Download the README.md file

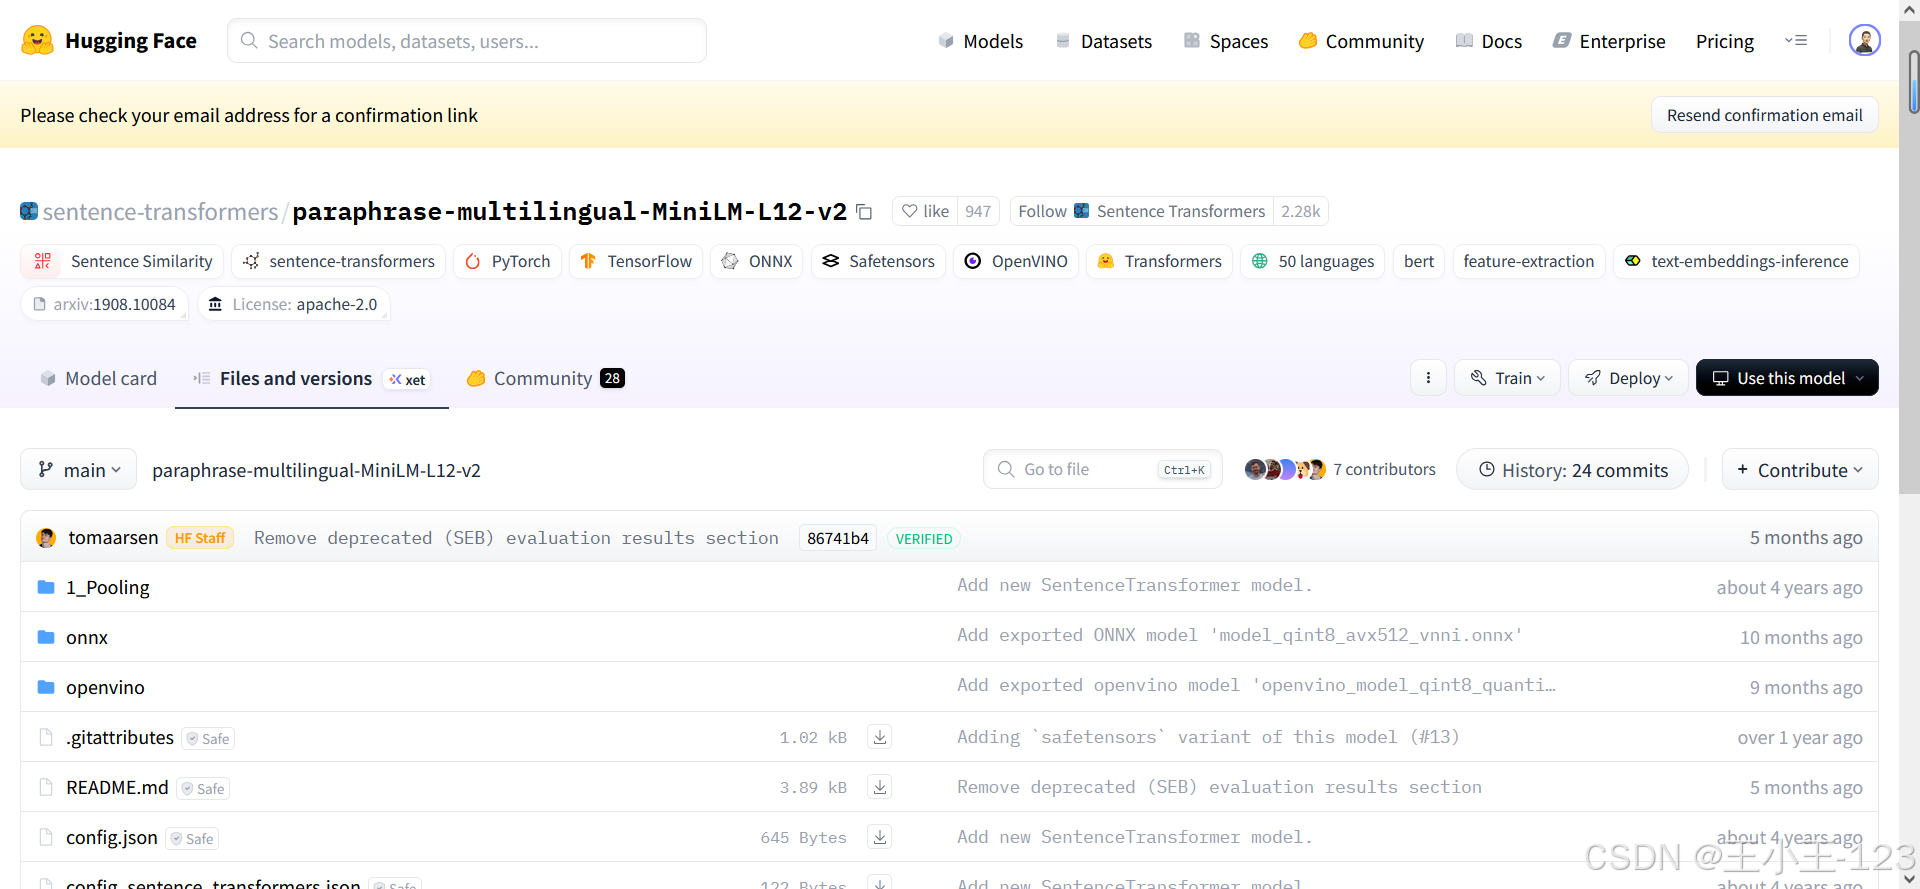coord(880,787)
